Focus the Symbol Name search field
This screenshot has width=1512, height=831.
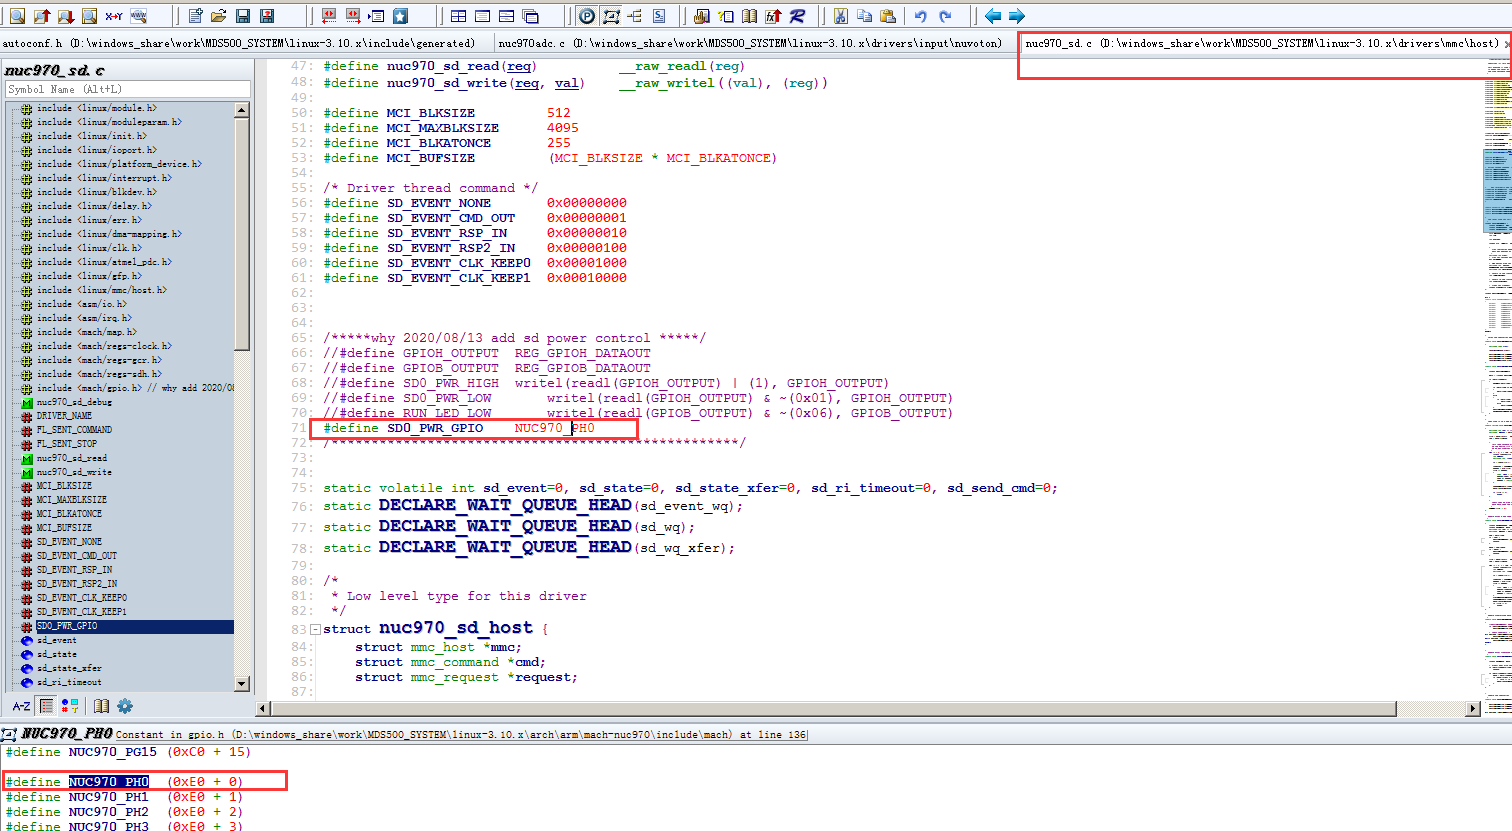(128, 89)
